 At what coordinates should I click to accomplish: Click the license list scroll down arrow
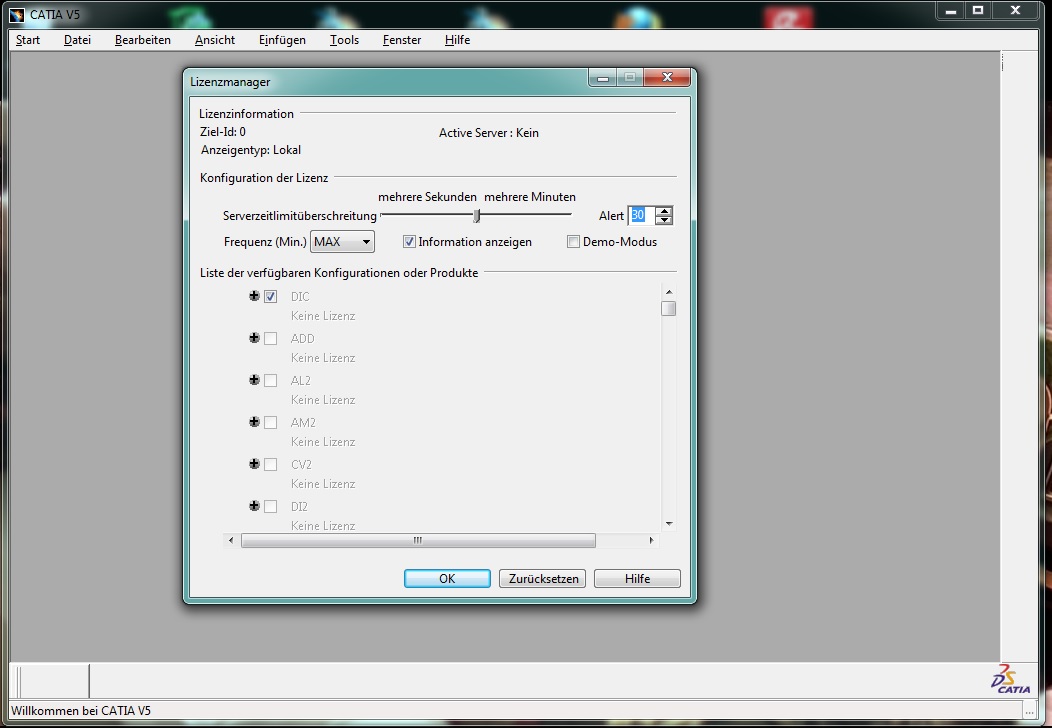(x=669, y=523)
